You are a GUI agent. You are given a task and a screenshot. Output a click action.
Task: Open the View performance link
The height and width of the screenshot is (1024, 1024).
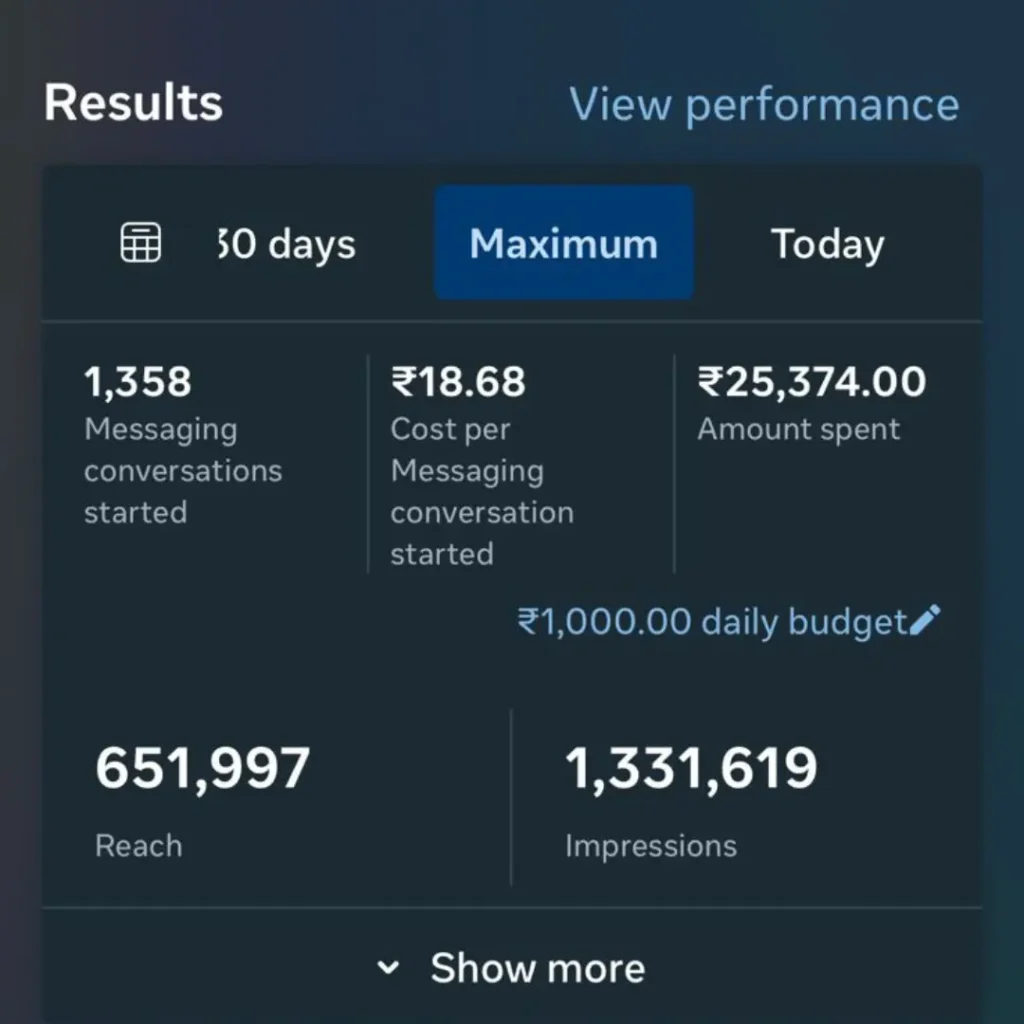764,105
